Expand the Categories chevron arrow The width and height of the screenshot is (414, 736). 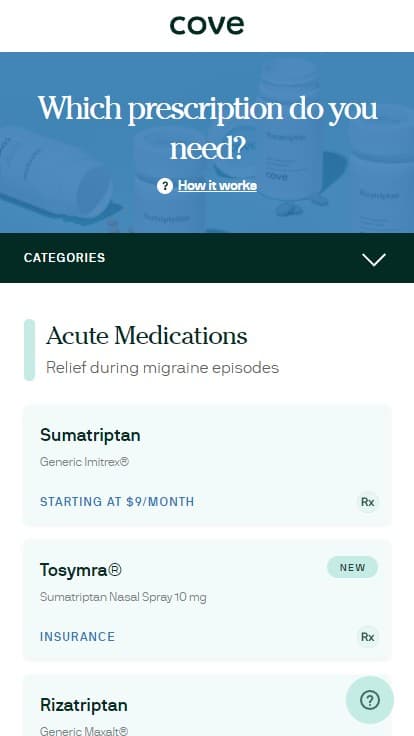[x=374, y=259]
